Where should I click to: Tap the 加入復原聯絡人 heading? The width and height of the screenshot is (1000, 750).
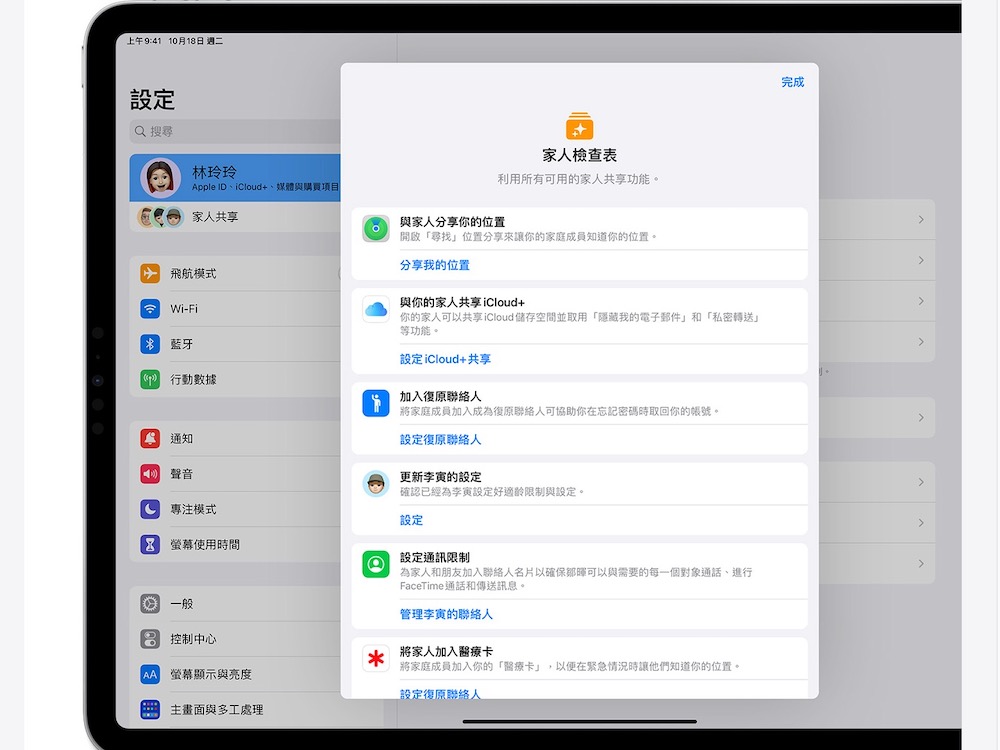440,396
